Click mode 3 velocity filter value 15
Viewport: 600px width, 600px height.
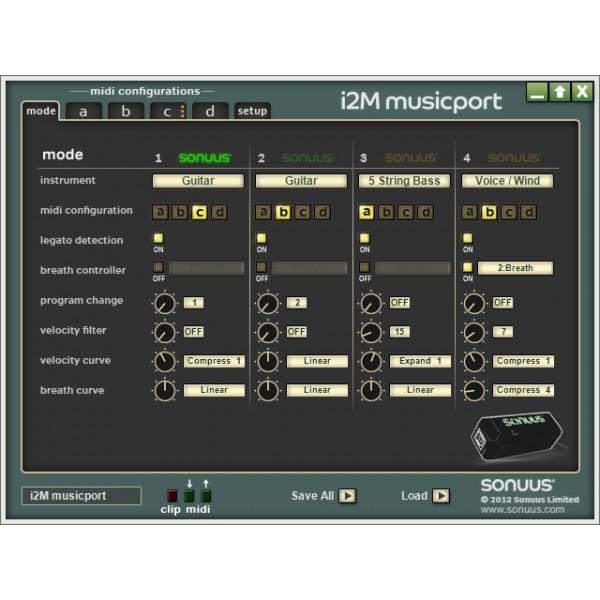click(399, 332)
